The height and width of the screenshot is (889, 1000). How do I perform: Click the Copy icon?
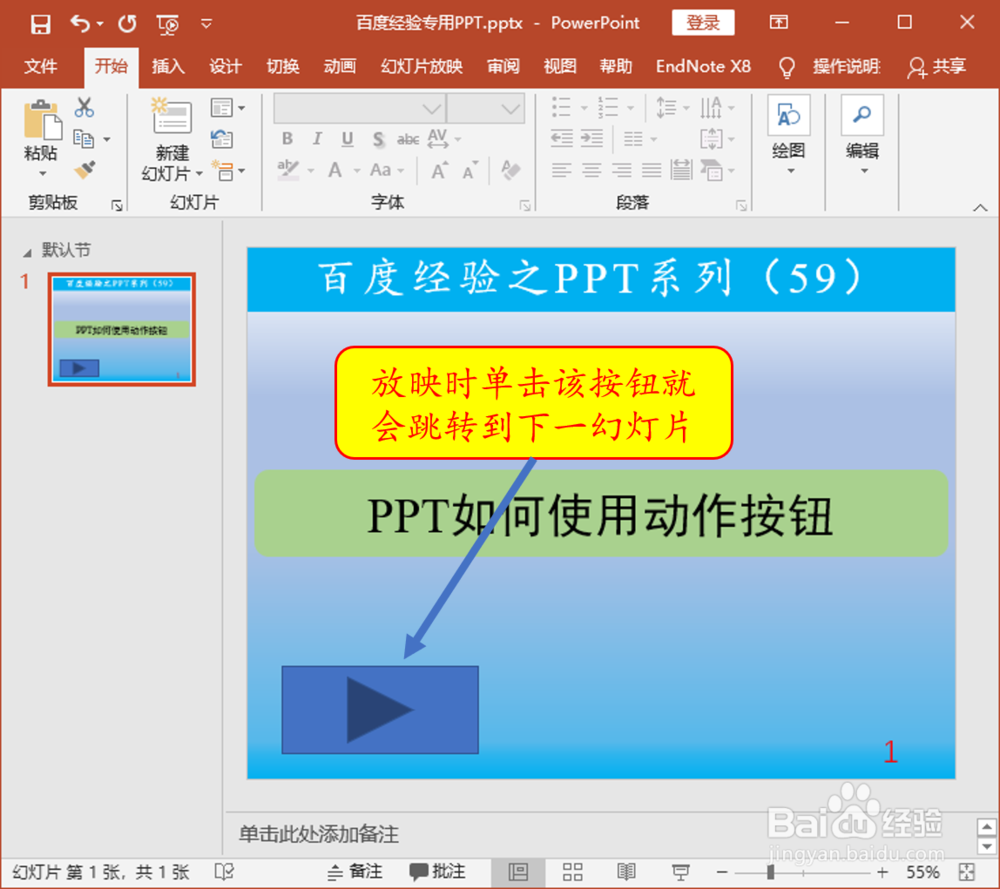click(x=83, y=138)
